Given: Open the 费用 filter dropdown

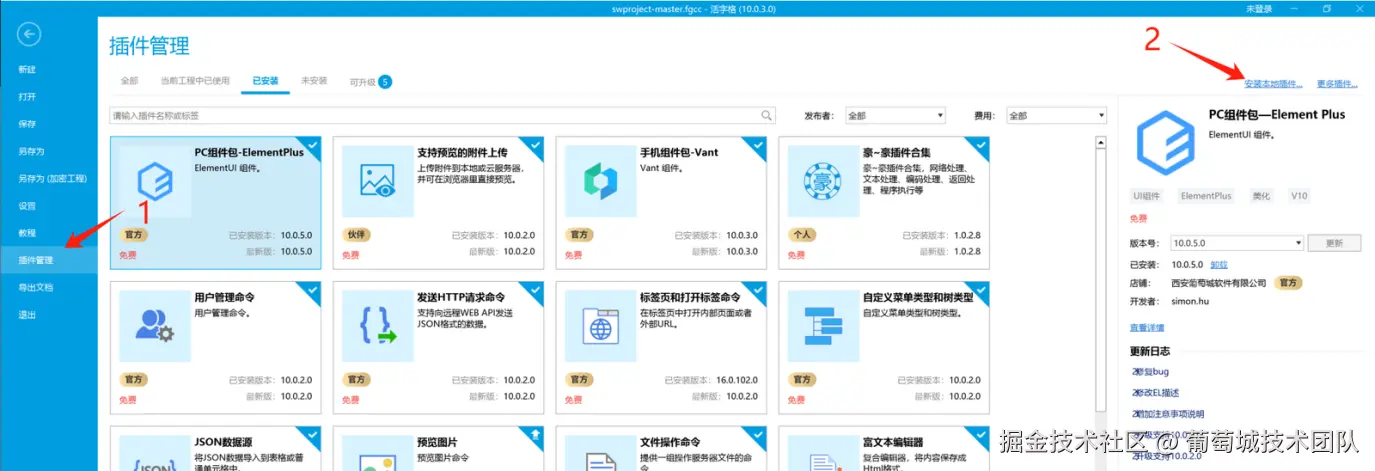Looking at the screenshot, I should click(1057, 116).
